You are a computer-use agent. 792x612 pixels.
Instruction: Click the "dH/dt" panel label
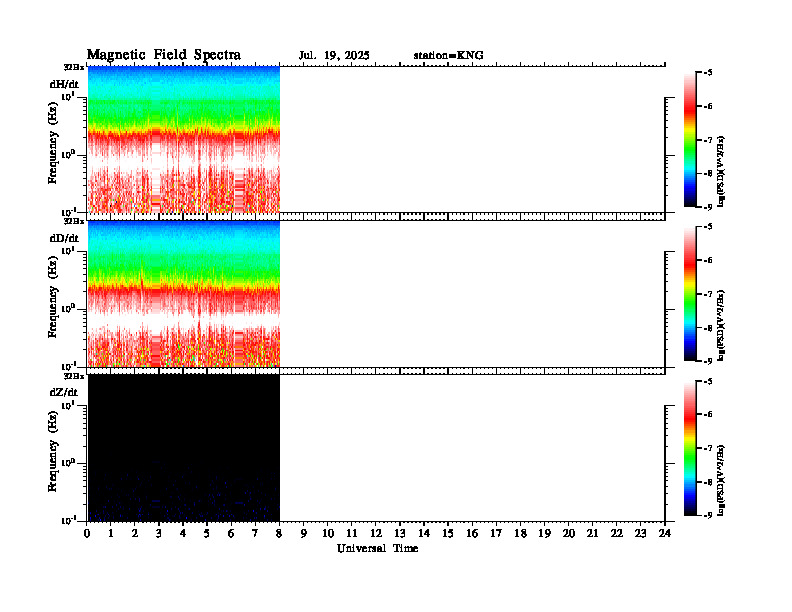click(x=64, y=84)
